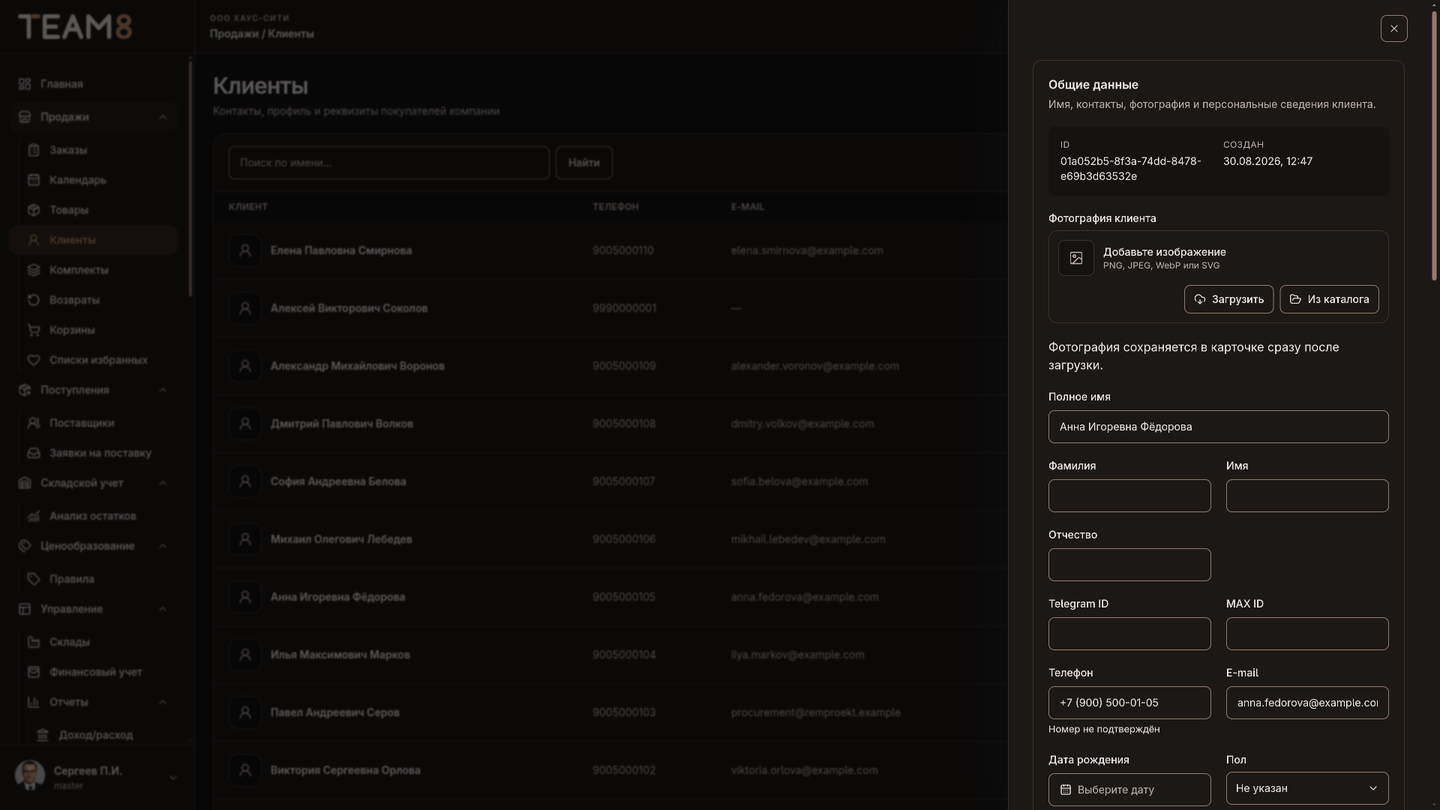Open user menu chevron beside Сергеев П.И.
Image resolution: width=1440 pixels, height=810 pixels.
[x=172, y=777]
